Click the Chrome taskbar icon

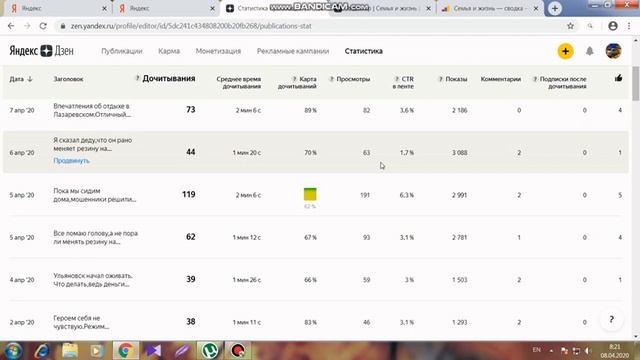pos(126,351)
